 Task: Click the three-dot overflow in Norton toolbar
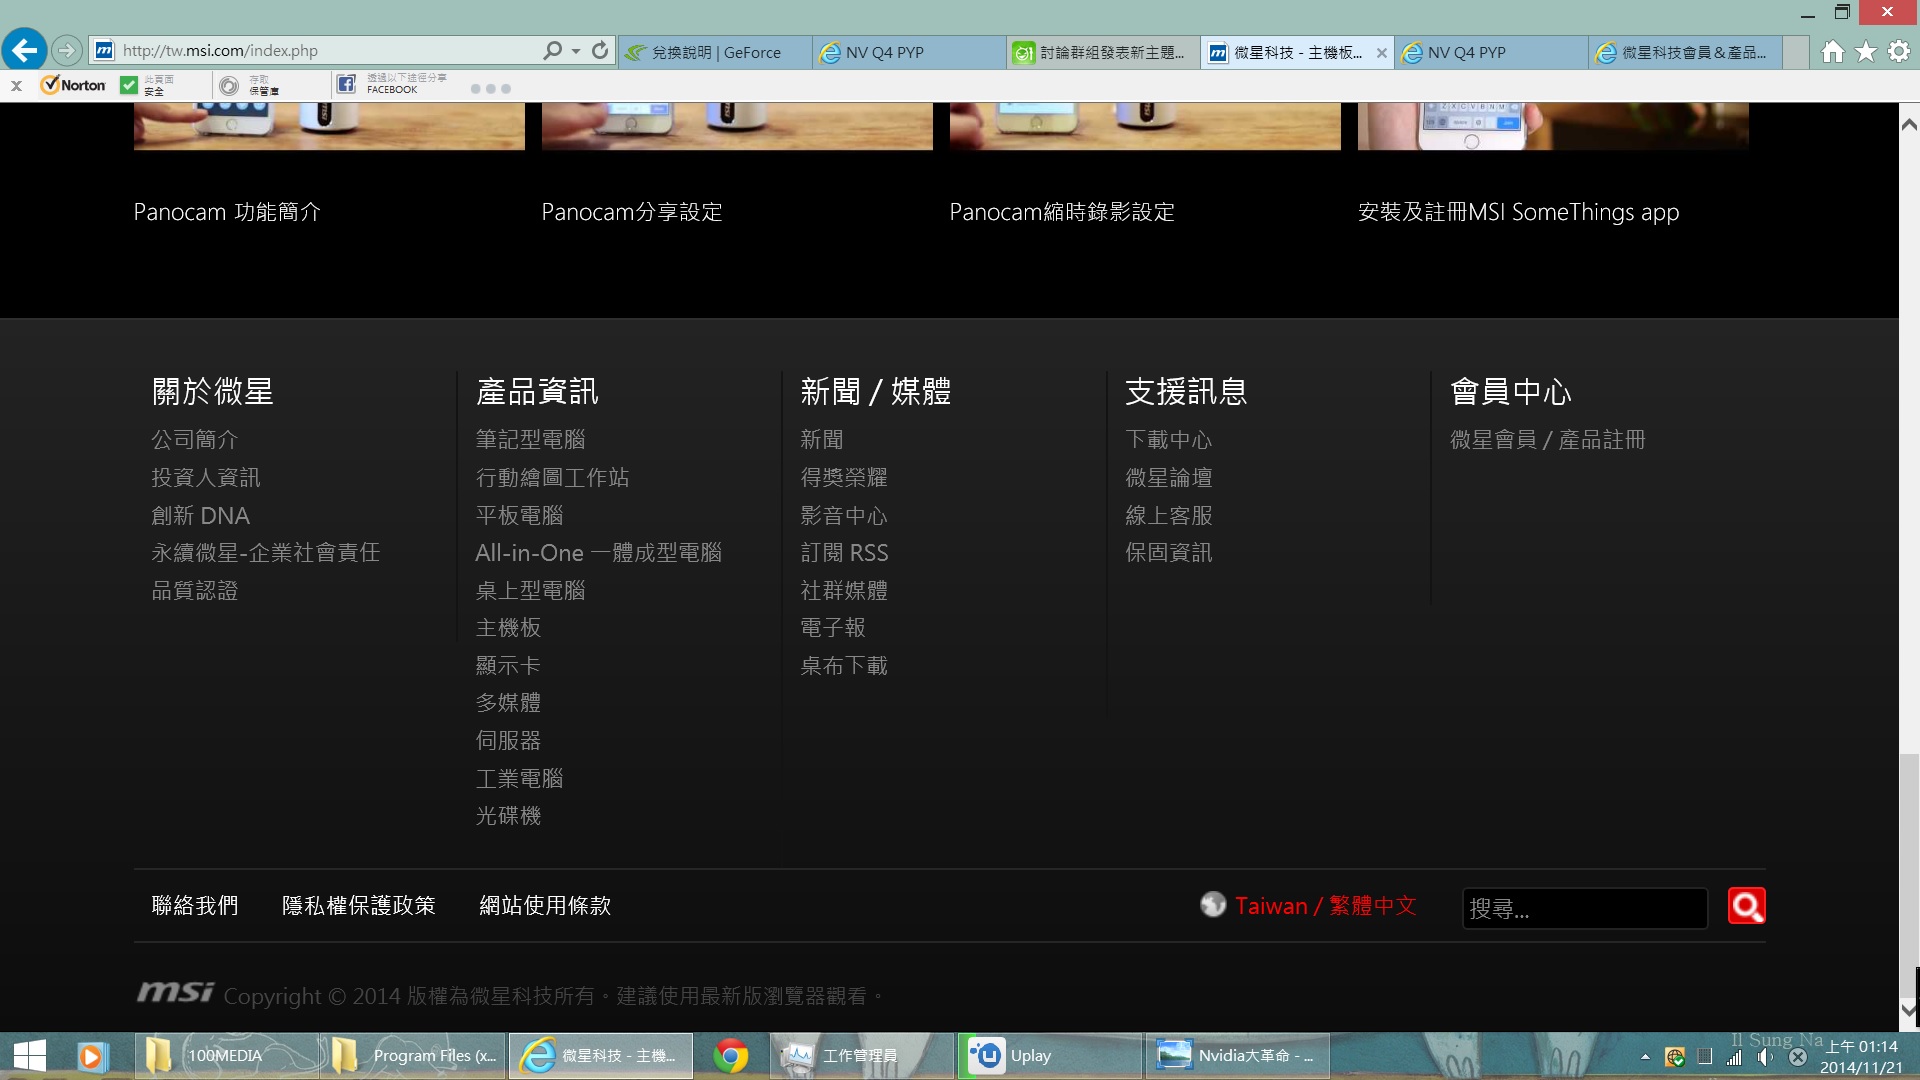pos(491,89)
